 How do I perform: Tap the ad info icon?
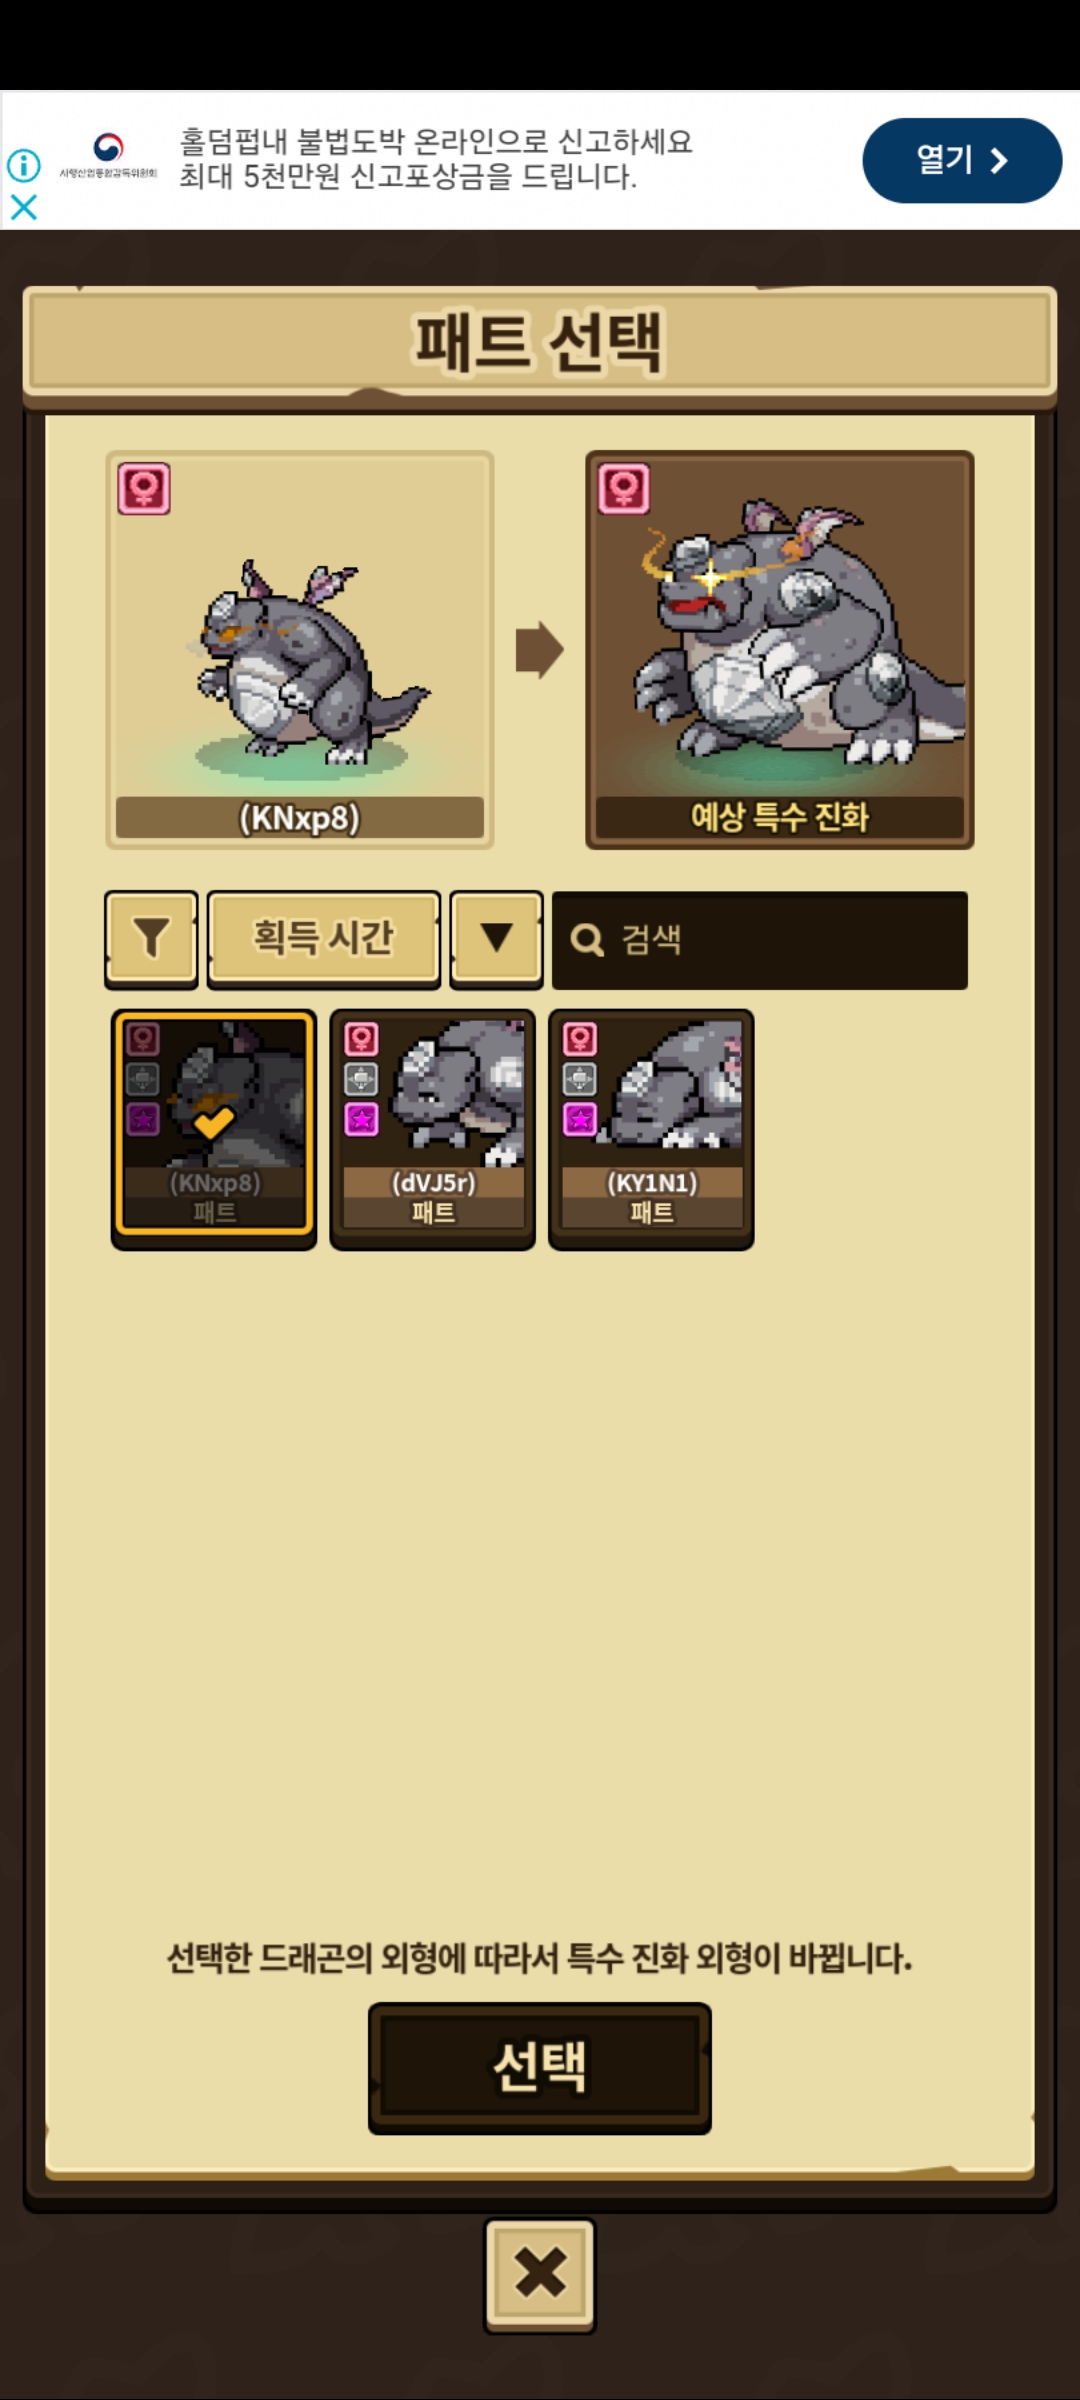point(24,165)
